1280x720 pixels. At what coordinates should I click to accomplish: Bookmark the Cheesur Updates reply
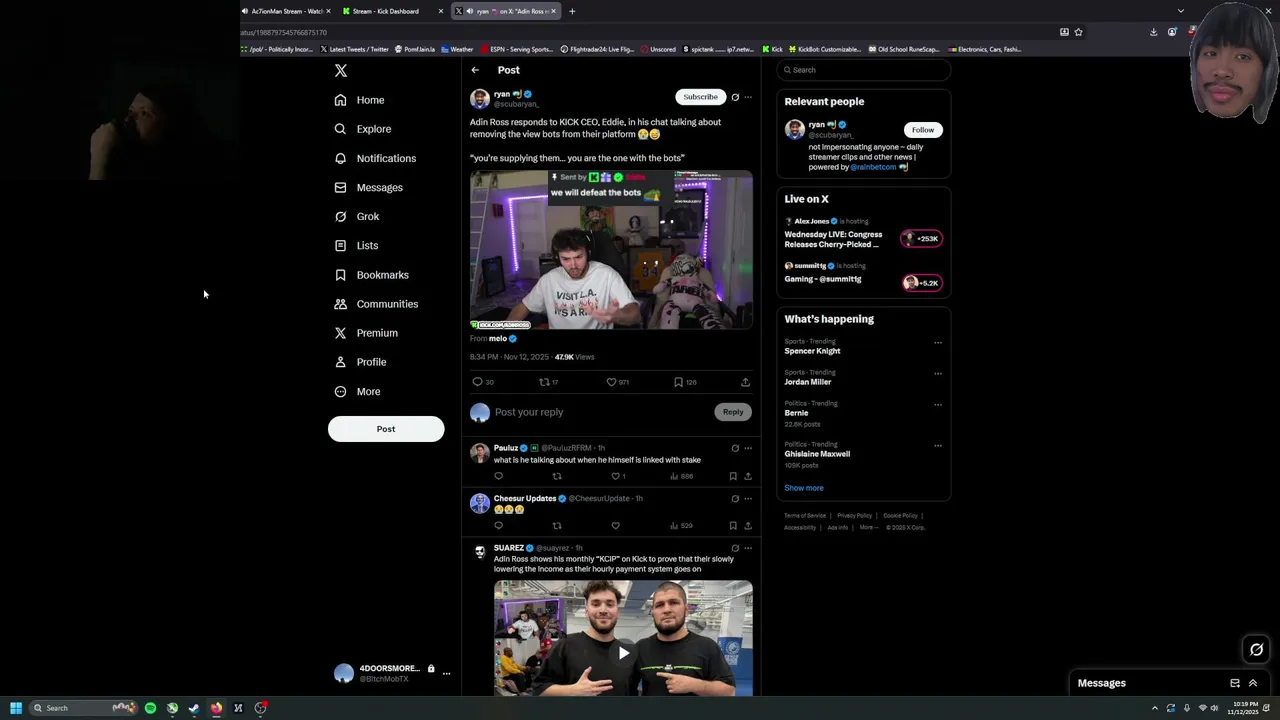pyautogui.click(x=733, y=526)
